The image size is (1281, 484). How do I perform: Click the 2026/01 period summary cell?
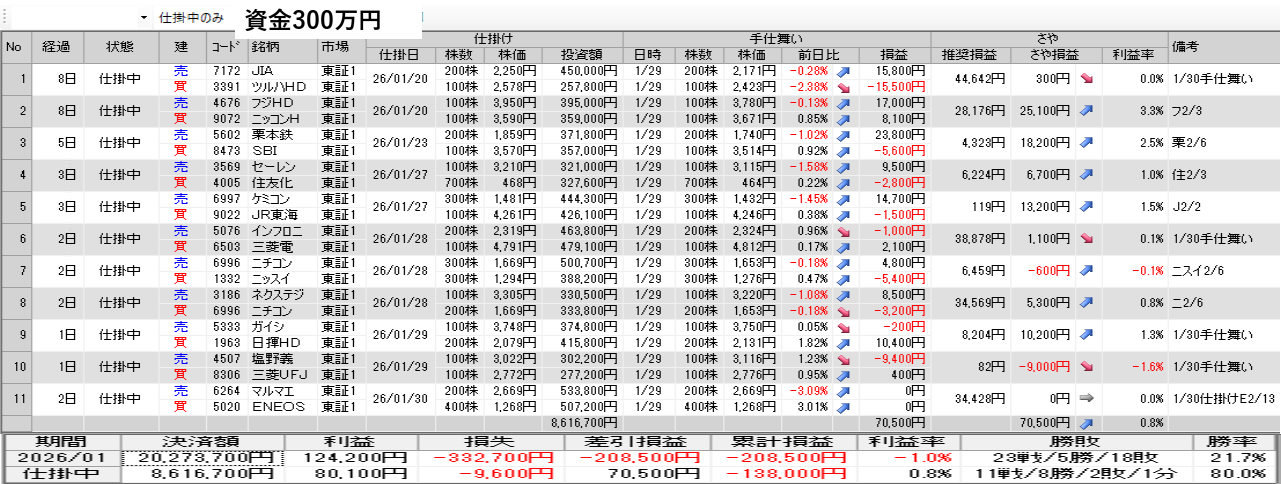tap(62, 458)
